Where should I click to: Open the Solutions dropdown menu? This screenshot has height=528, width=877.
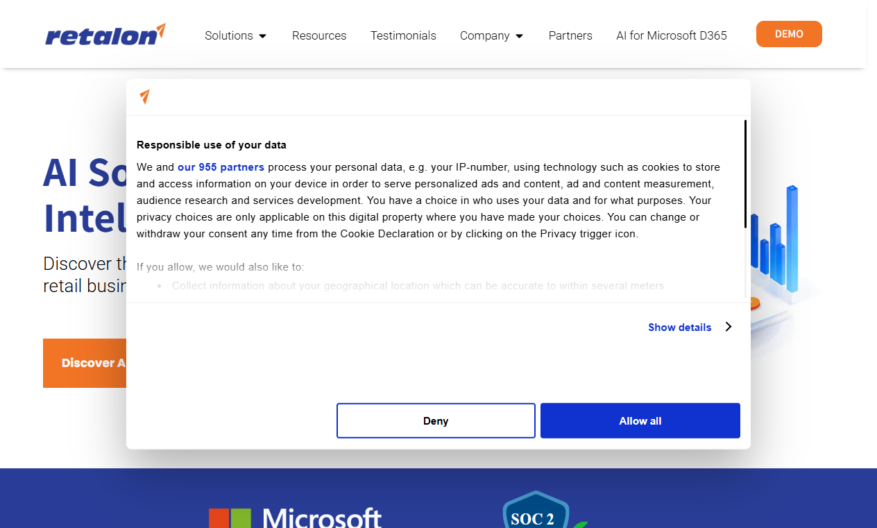pyautogui.click(x=235, y=36)
